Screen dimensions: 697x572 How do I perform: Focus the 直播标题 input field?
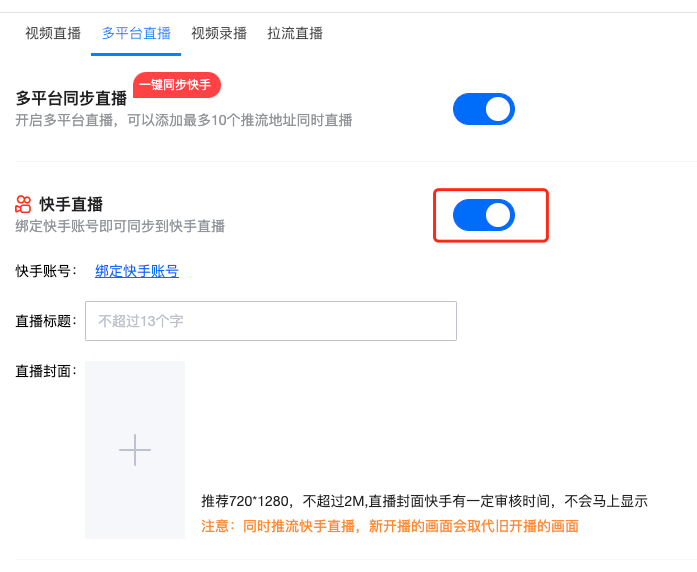tap(271, 321)
